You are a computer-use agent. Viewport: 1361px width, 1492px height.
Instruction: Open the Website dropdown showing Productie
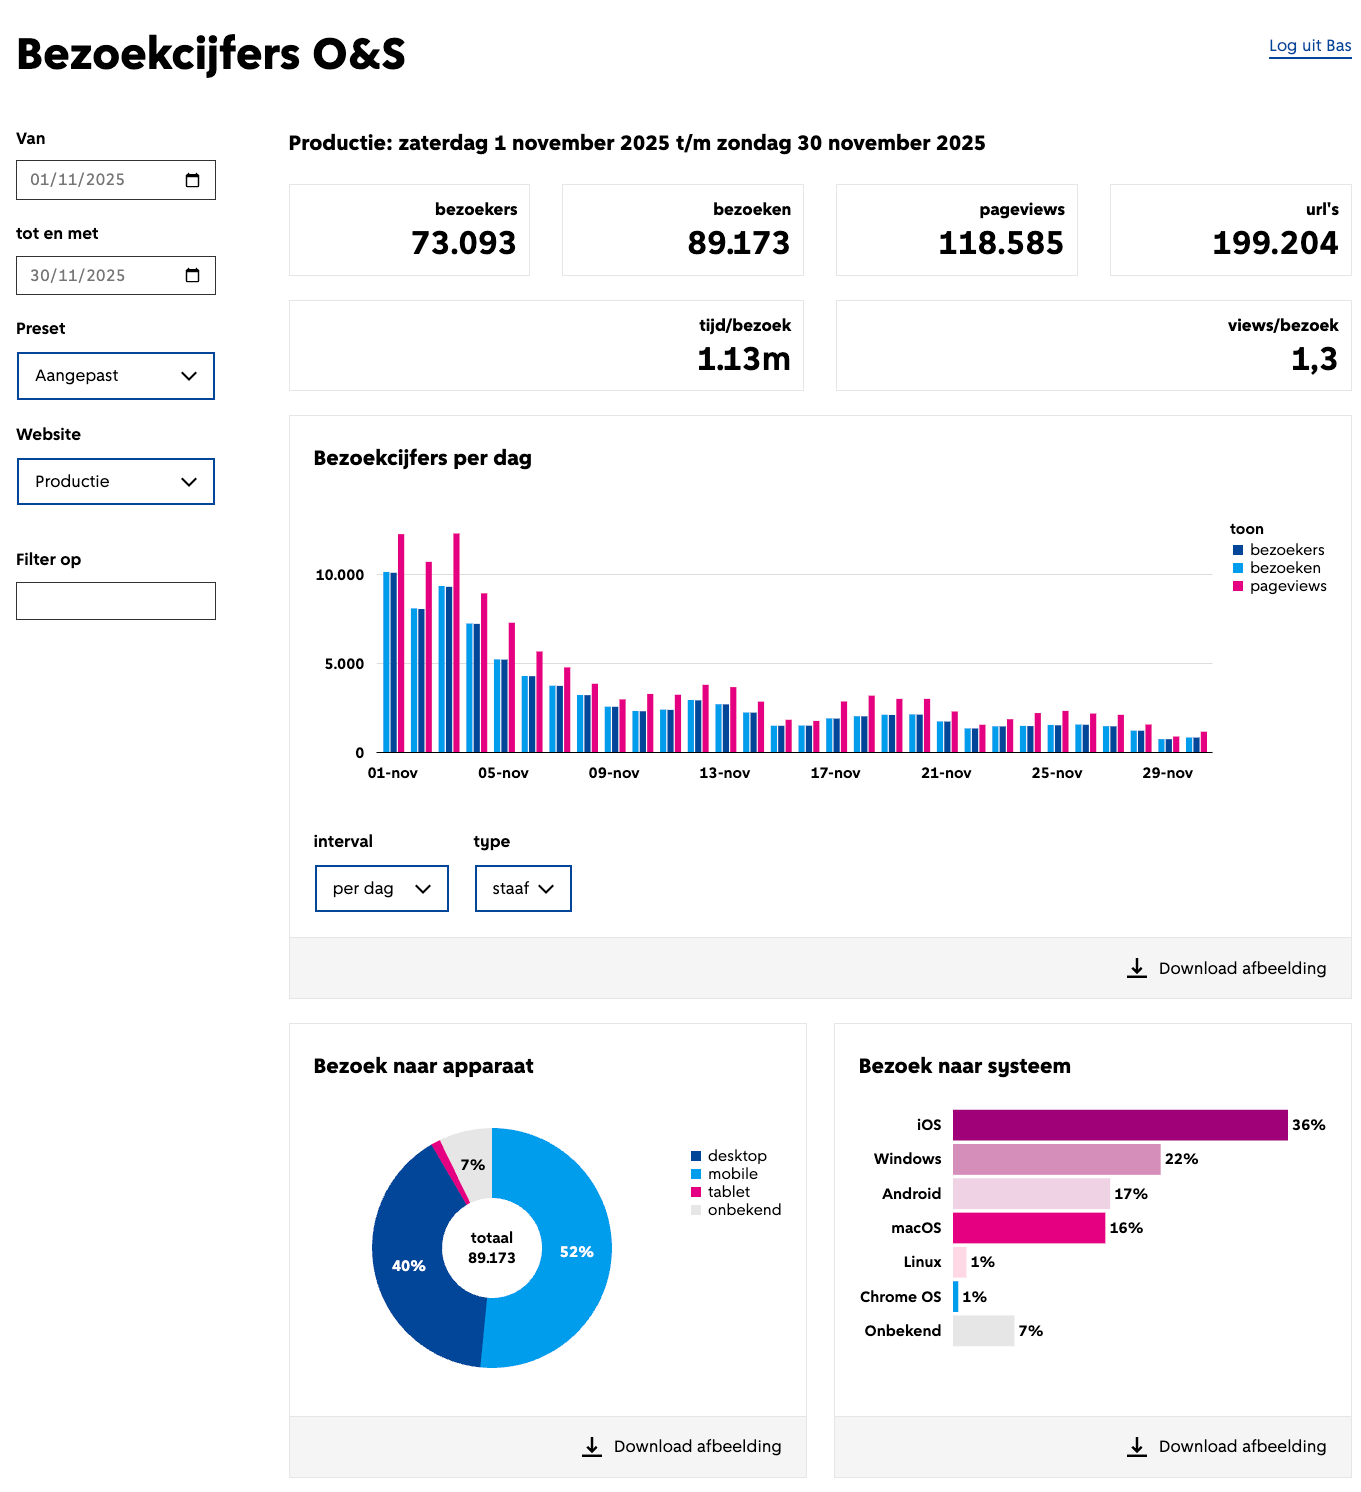116,481
